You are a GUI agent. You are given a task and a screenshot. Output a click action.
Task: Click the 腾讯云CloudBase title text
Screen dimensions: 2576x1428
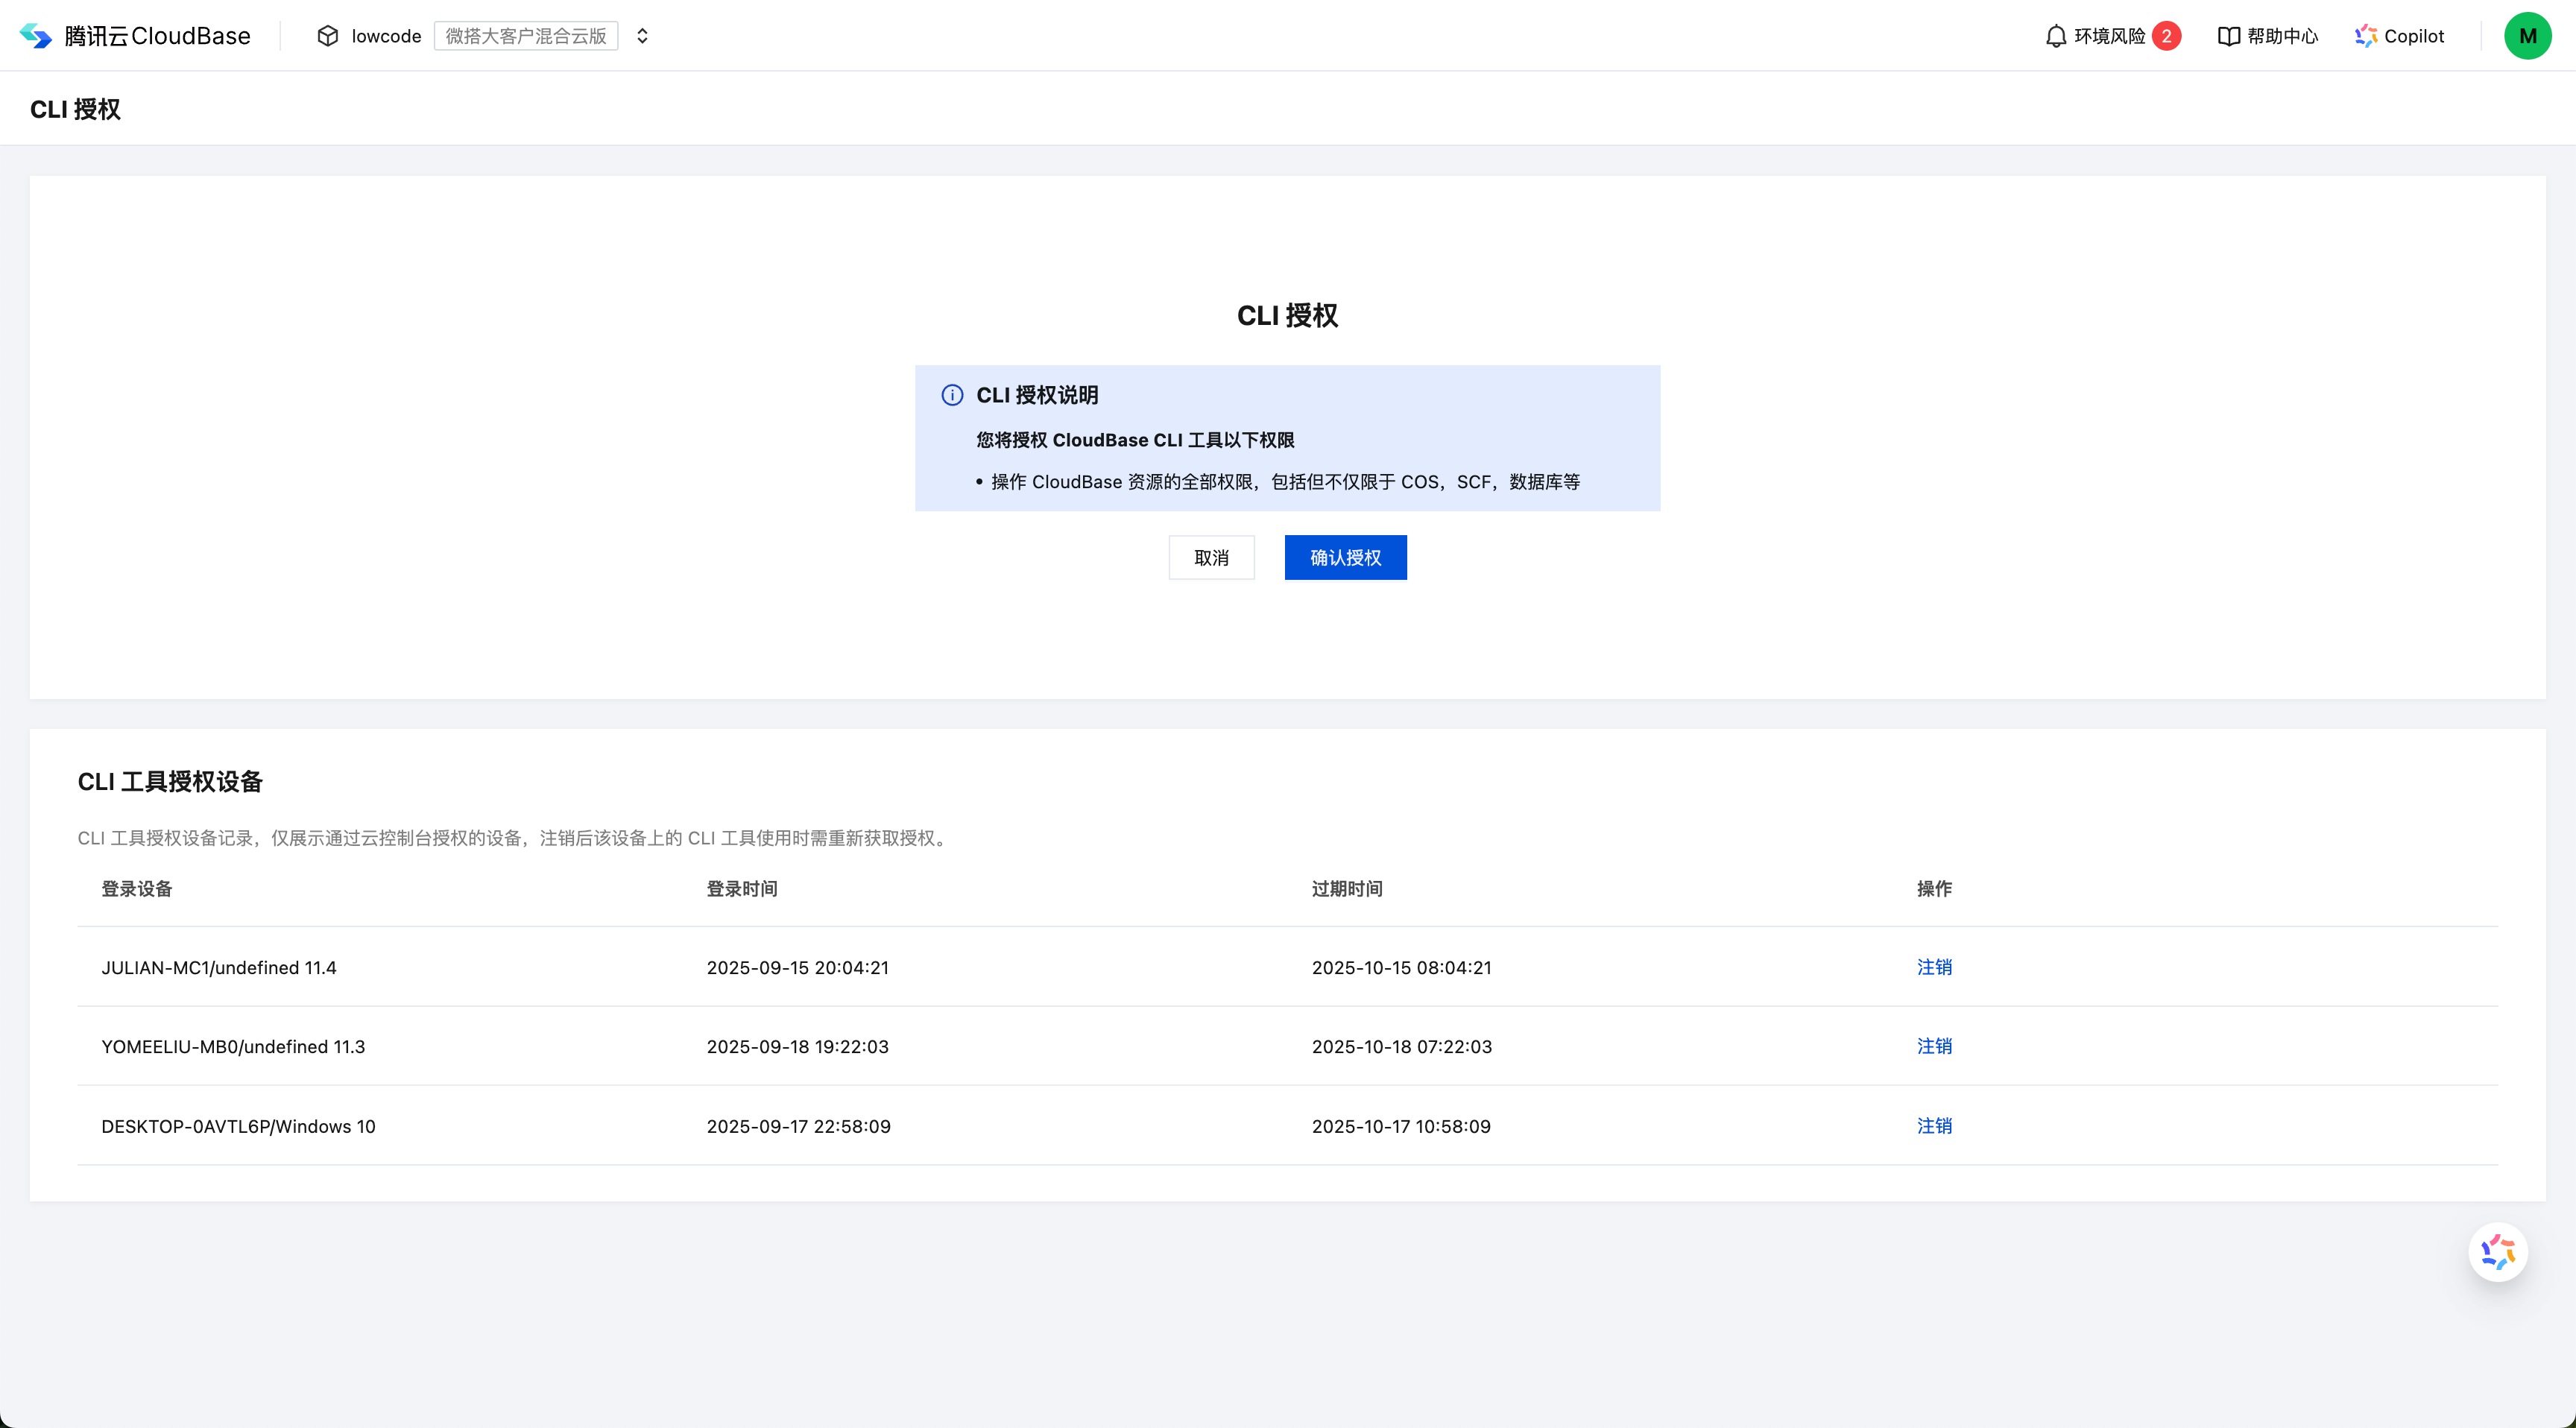click(x=157, y=36)
